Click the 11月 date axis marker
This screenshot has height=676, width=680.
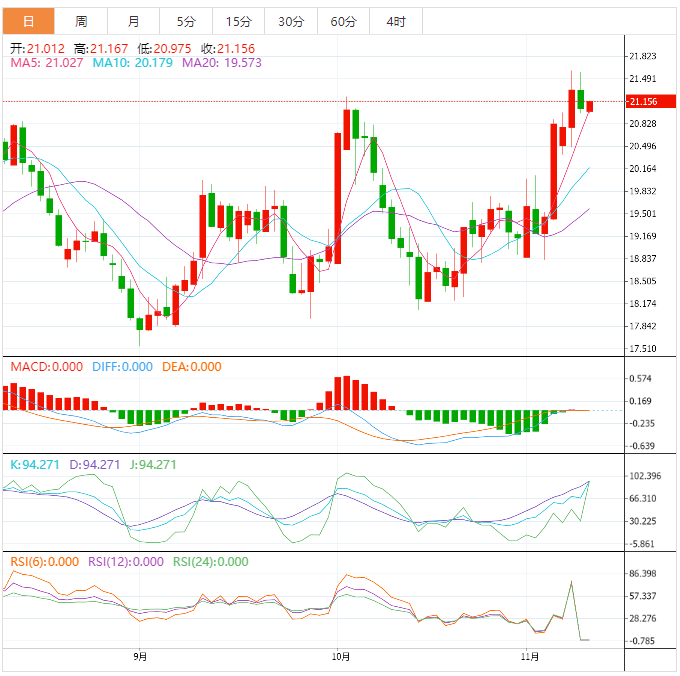(530, 657)
